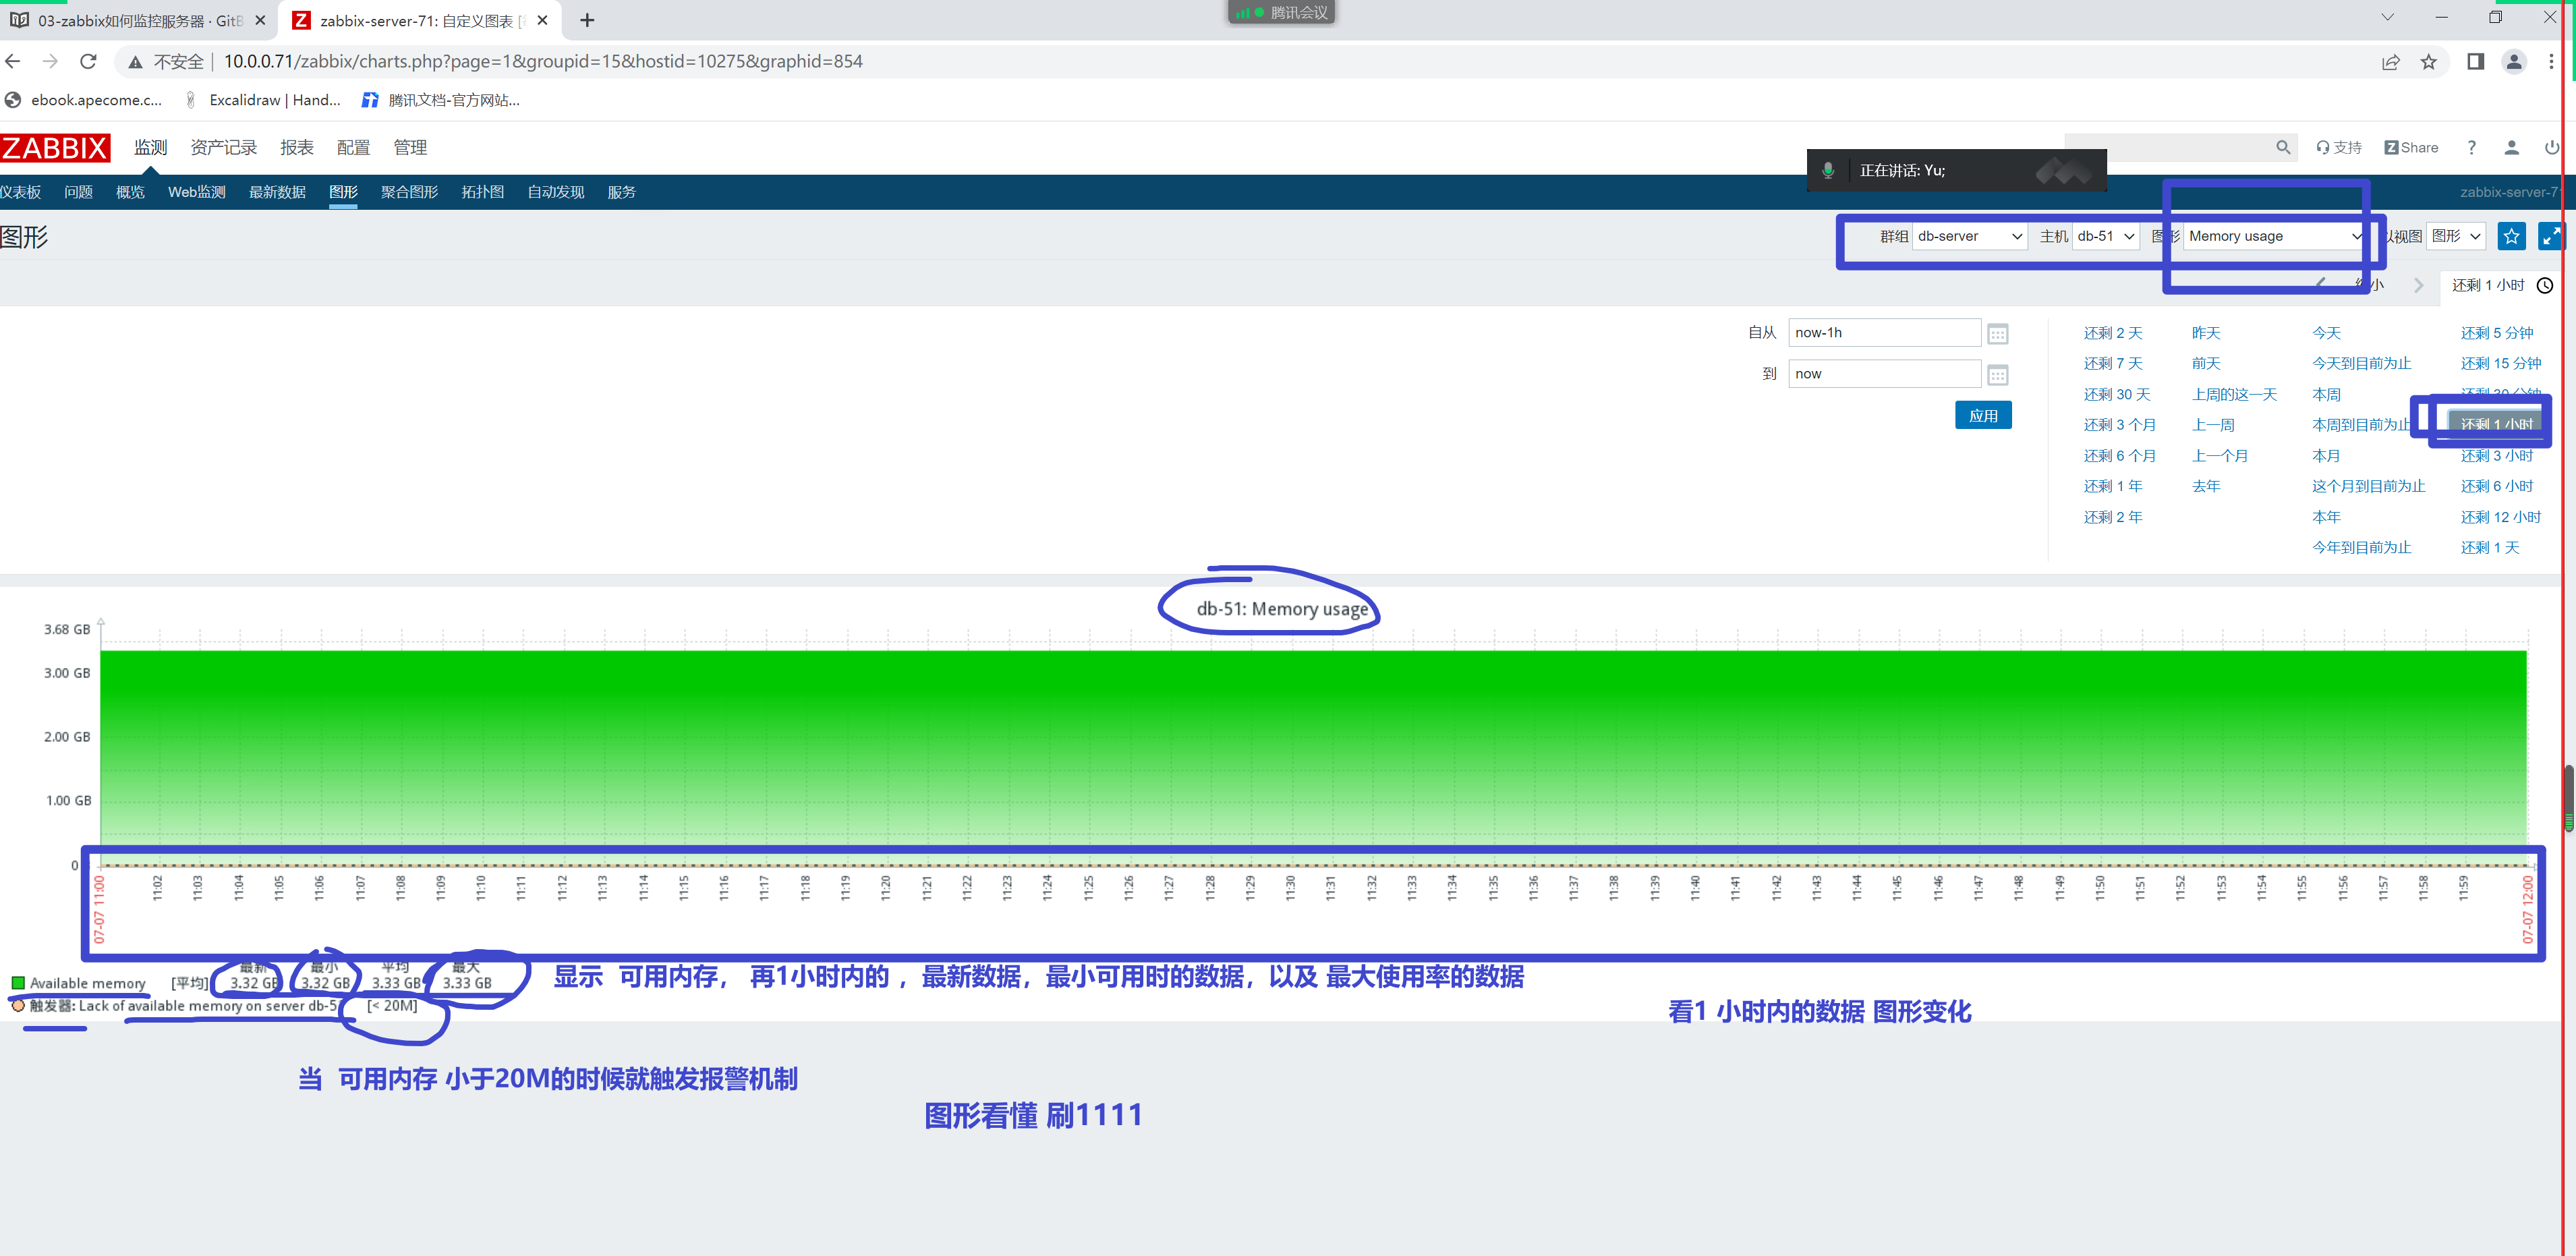
Task: Click the green Available memory legend swatch
Action: pos(18,983)
